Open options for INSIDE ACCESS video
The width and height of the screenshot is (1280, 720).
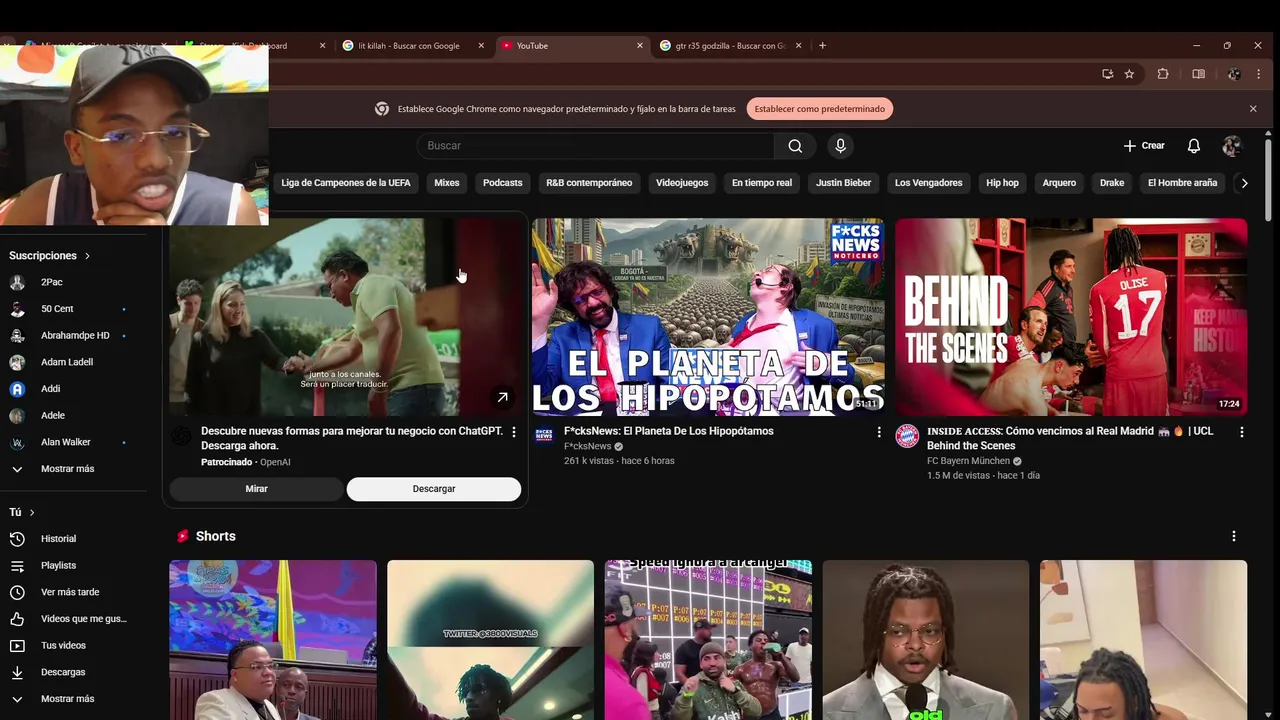tap(1242, 432)
